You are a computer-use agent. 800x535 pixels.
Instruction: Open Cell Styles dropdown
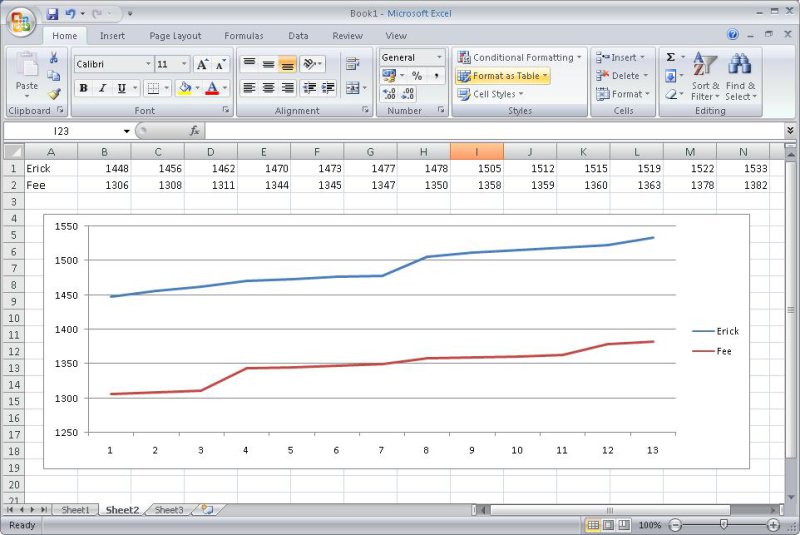point(490,94)
